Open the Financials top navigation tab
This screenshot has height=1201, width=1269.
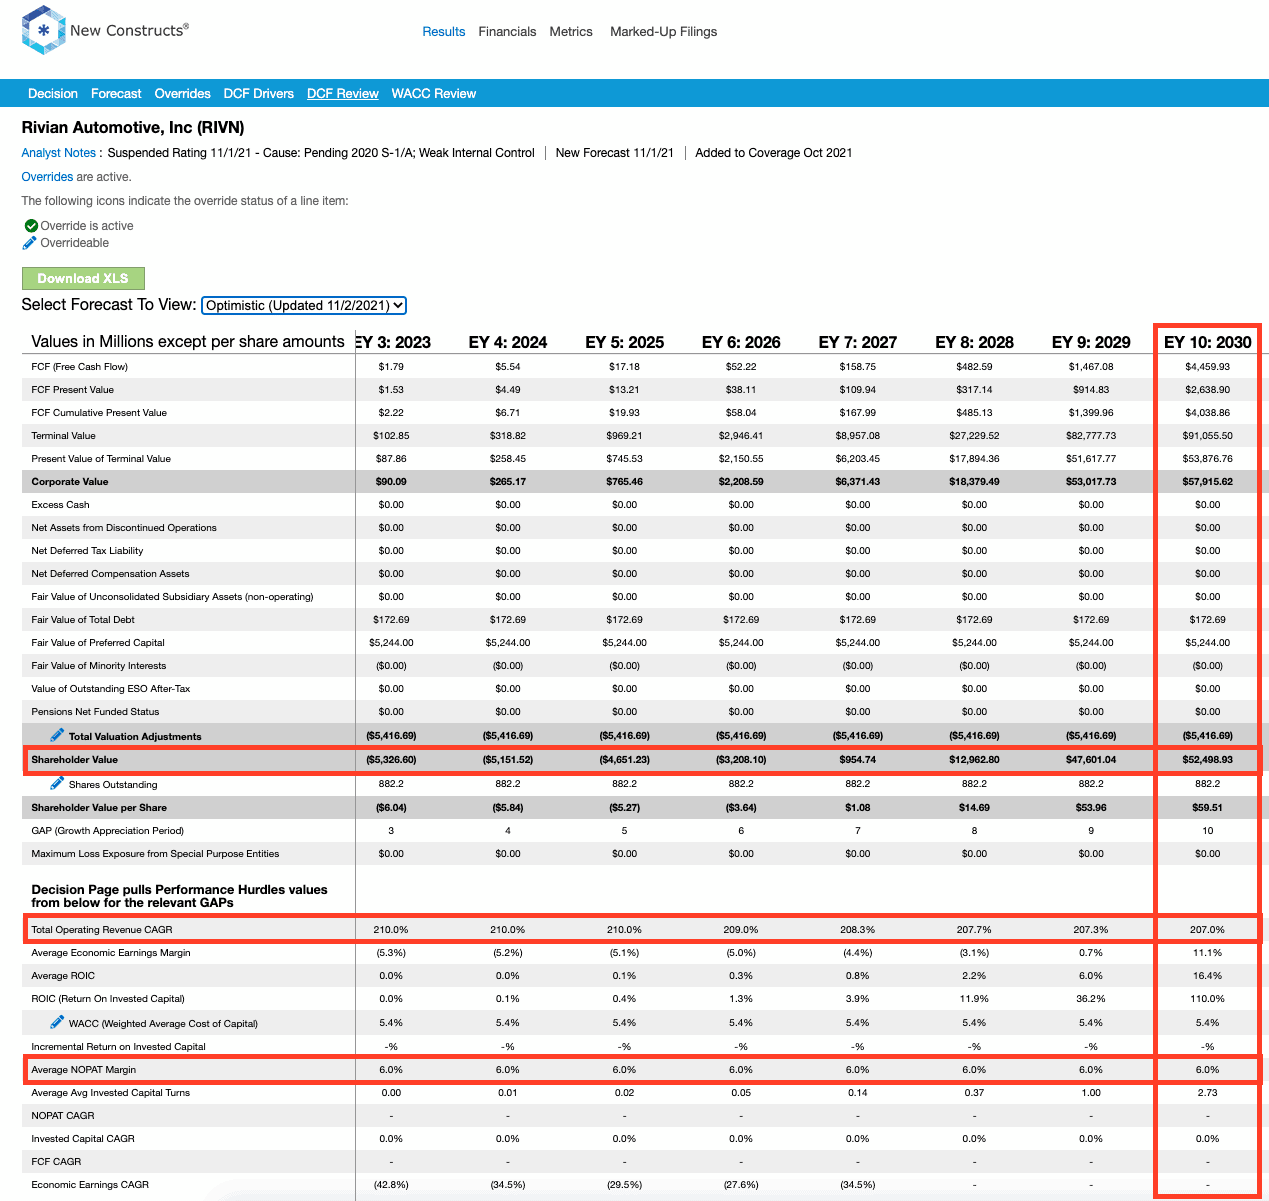coord(507,32)
